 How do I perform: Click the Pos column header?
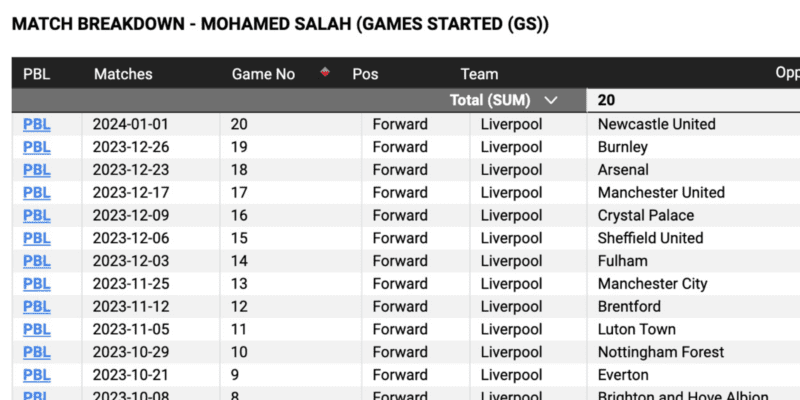tap(365, 74)
